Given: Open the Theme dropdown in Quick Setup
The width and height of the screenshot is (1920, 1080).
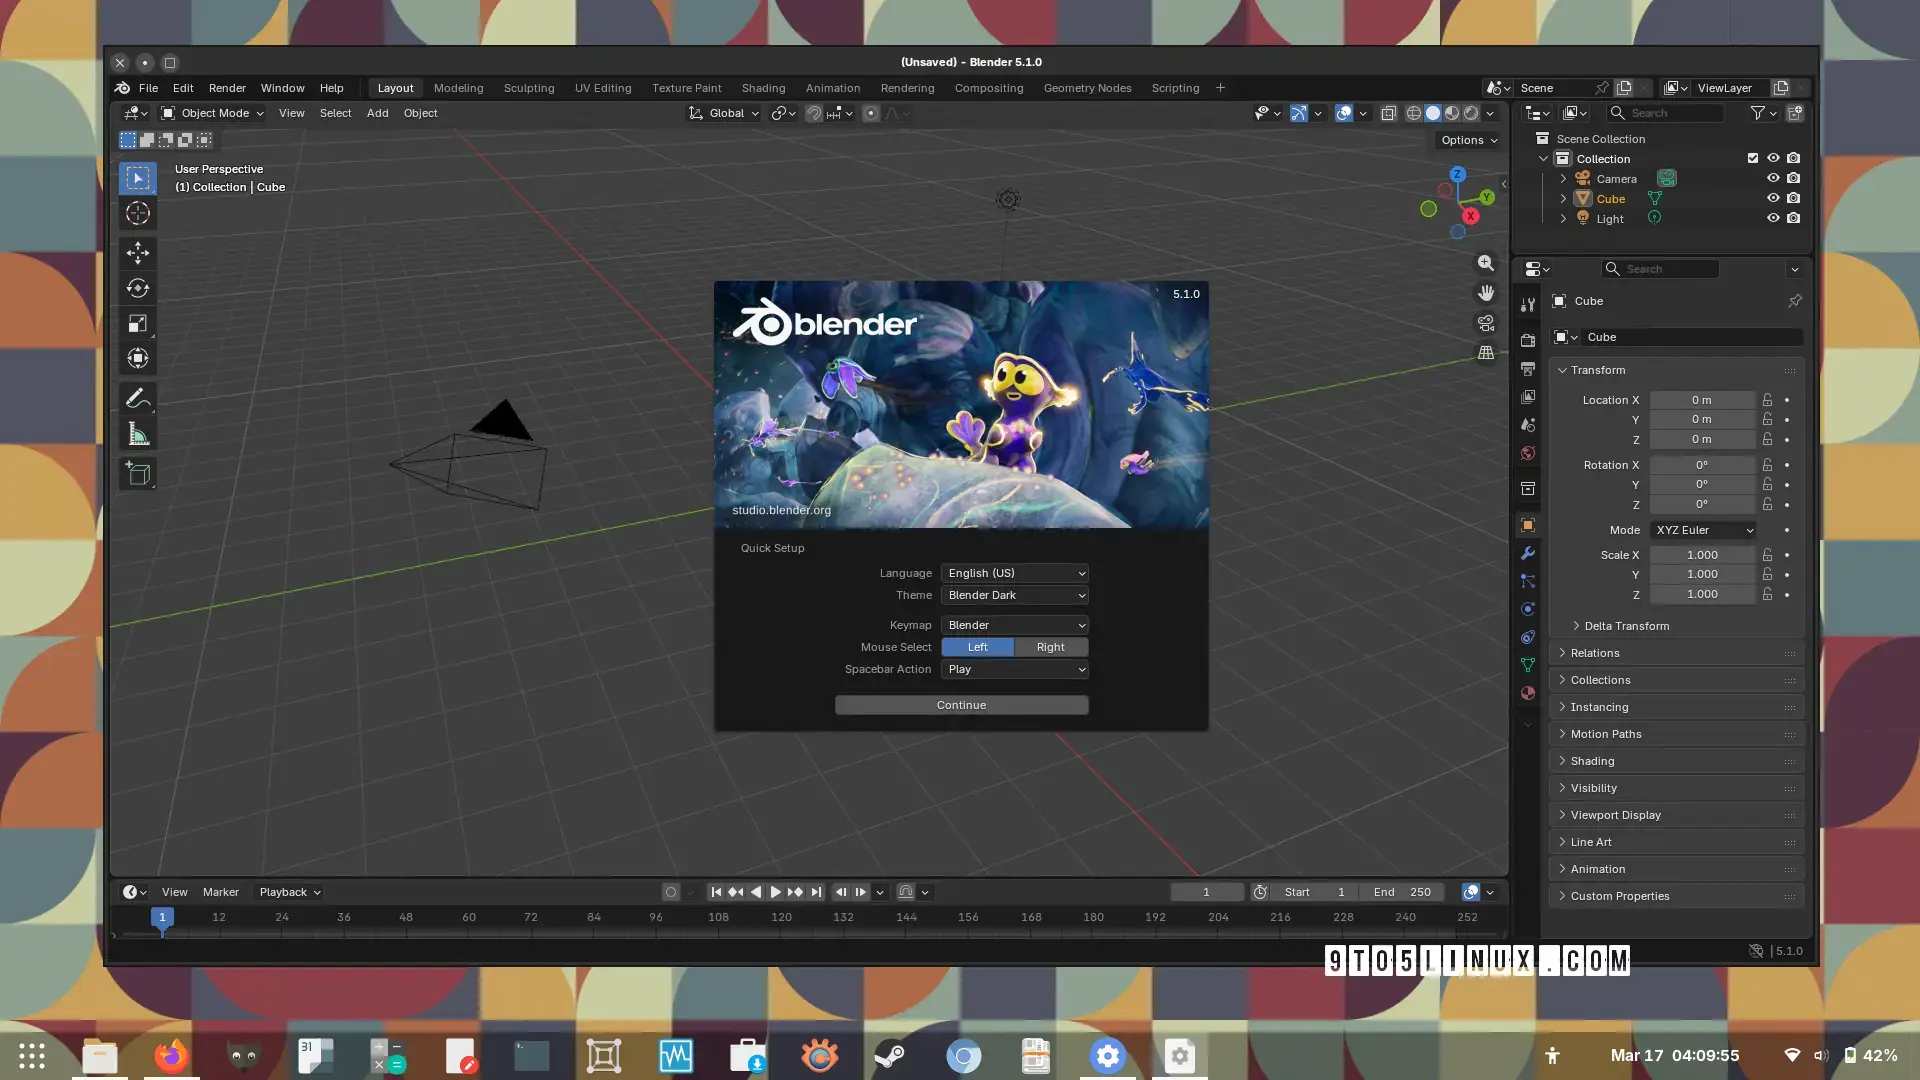Looking at the screenshot, I should pos(1014,595).
